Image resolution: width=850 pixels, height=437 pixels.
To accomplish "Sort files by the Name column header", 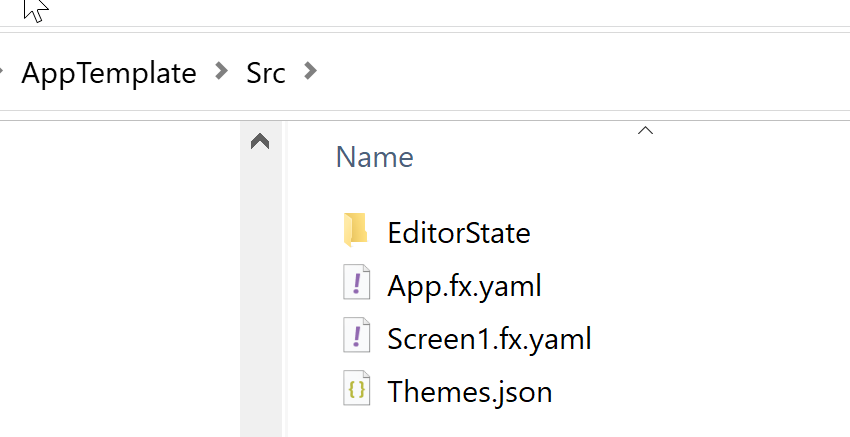I will pyautogui.click(x=375, y=157).
